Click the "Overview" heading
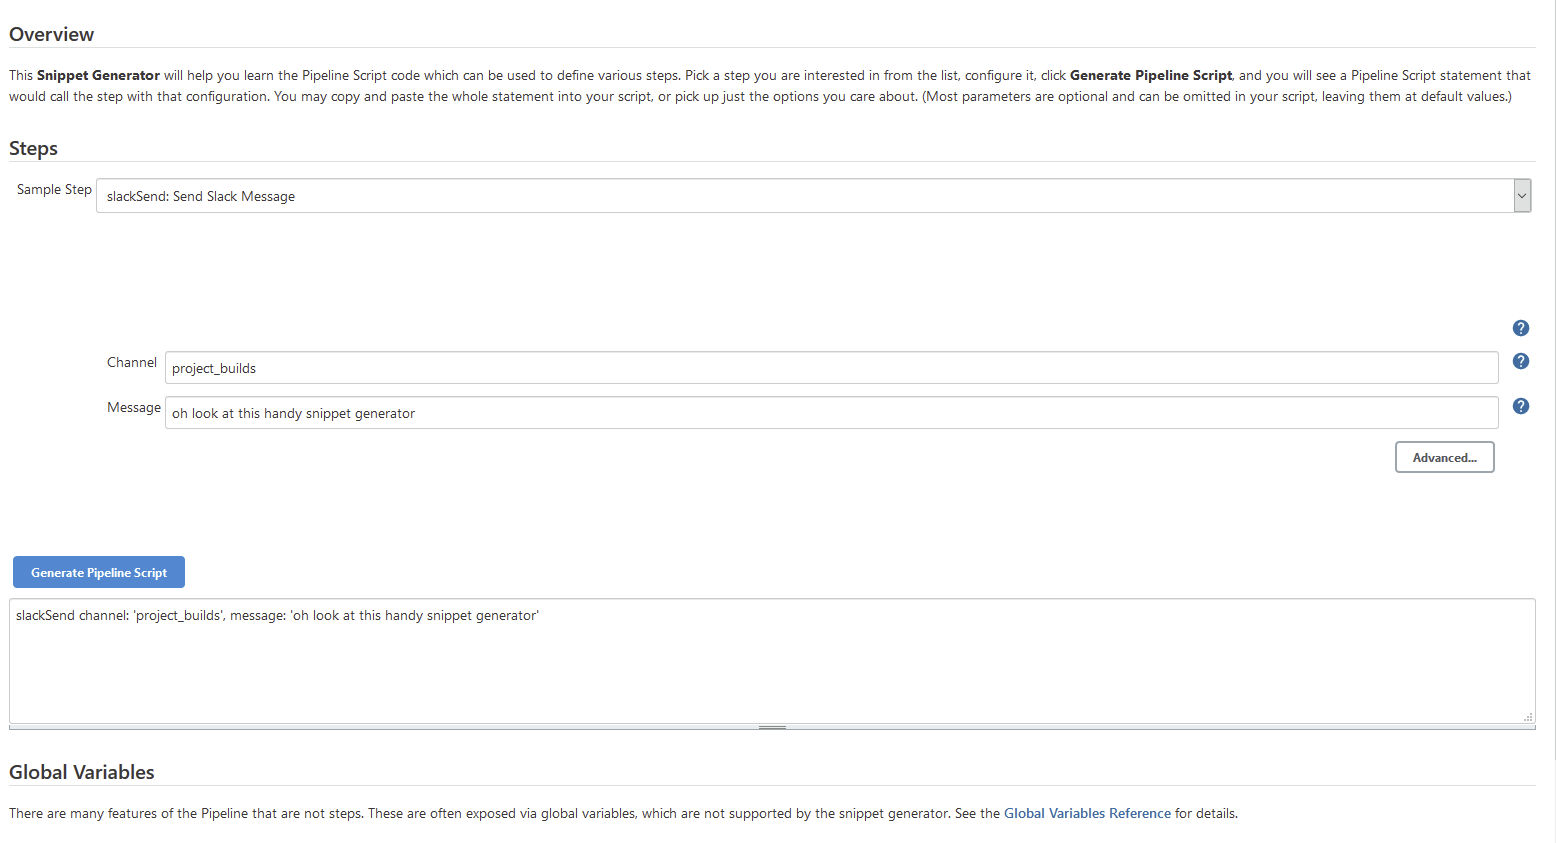 pos(52,34)
